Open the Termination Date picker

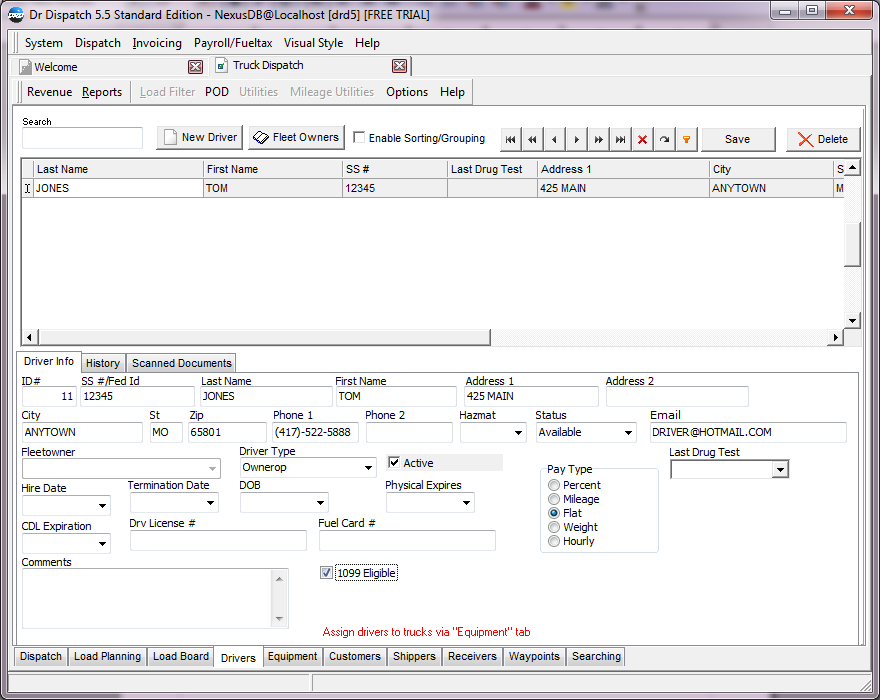click(x=210, y=503)
